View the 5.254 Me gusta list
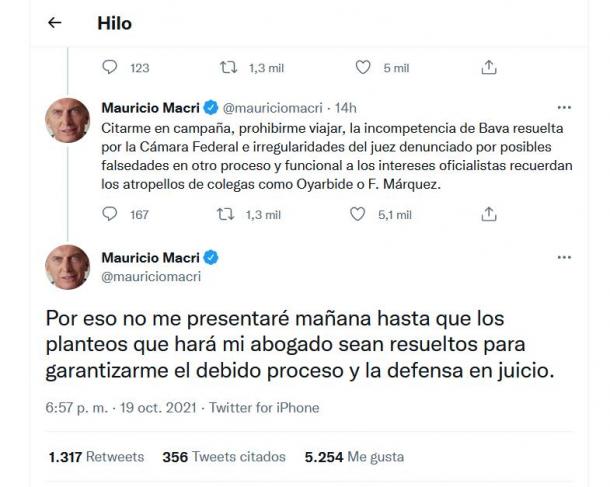610x487 pixels. point(354,457)
